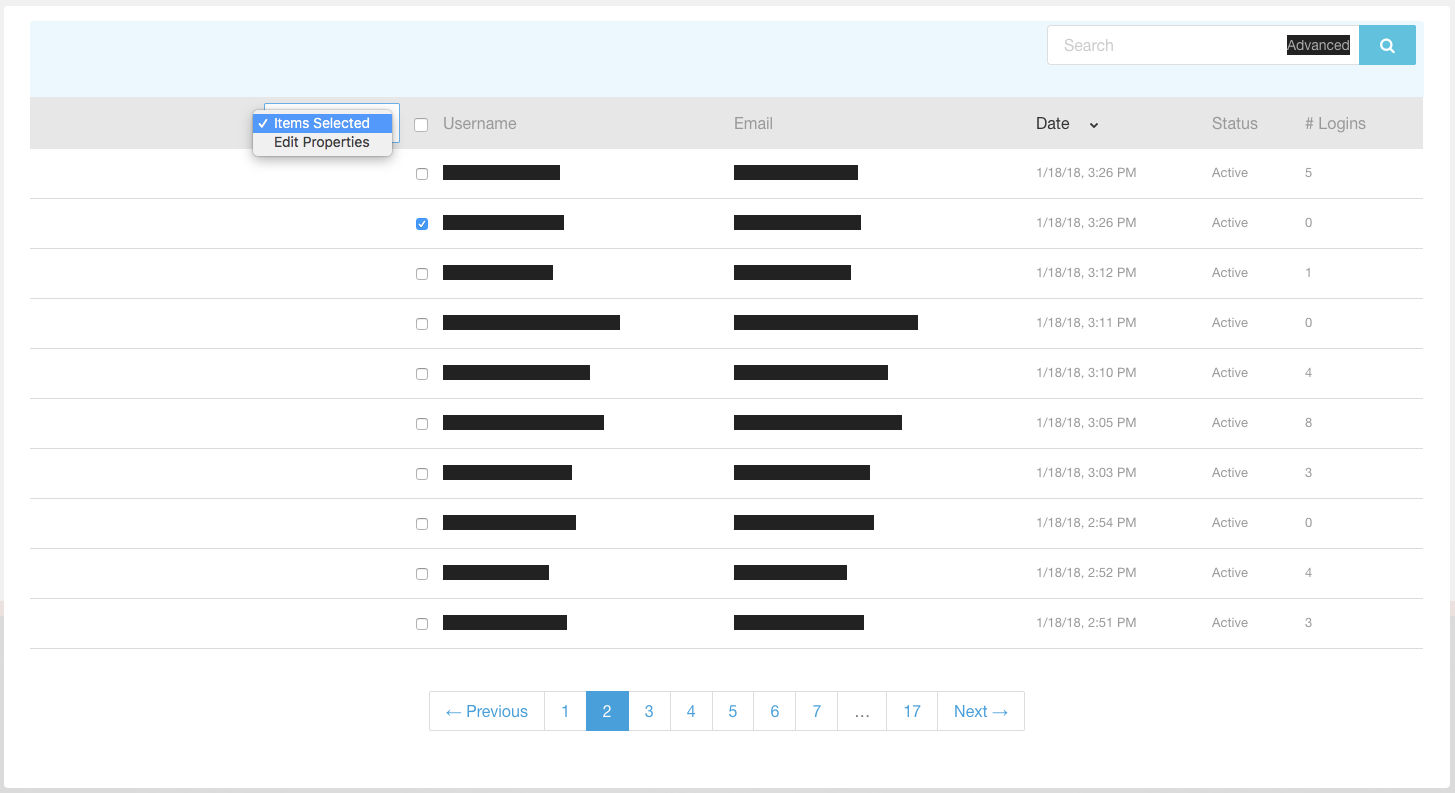Sort by the # Logins column
1455x793 pixels.
tap(1335, 123)
